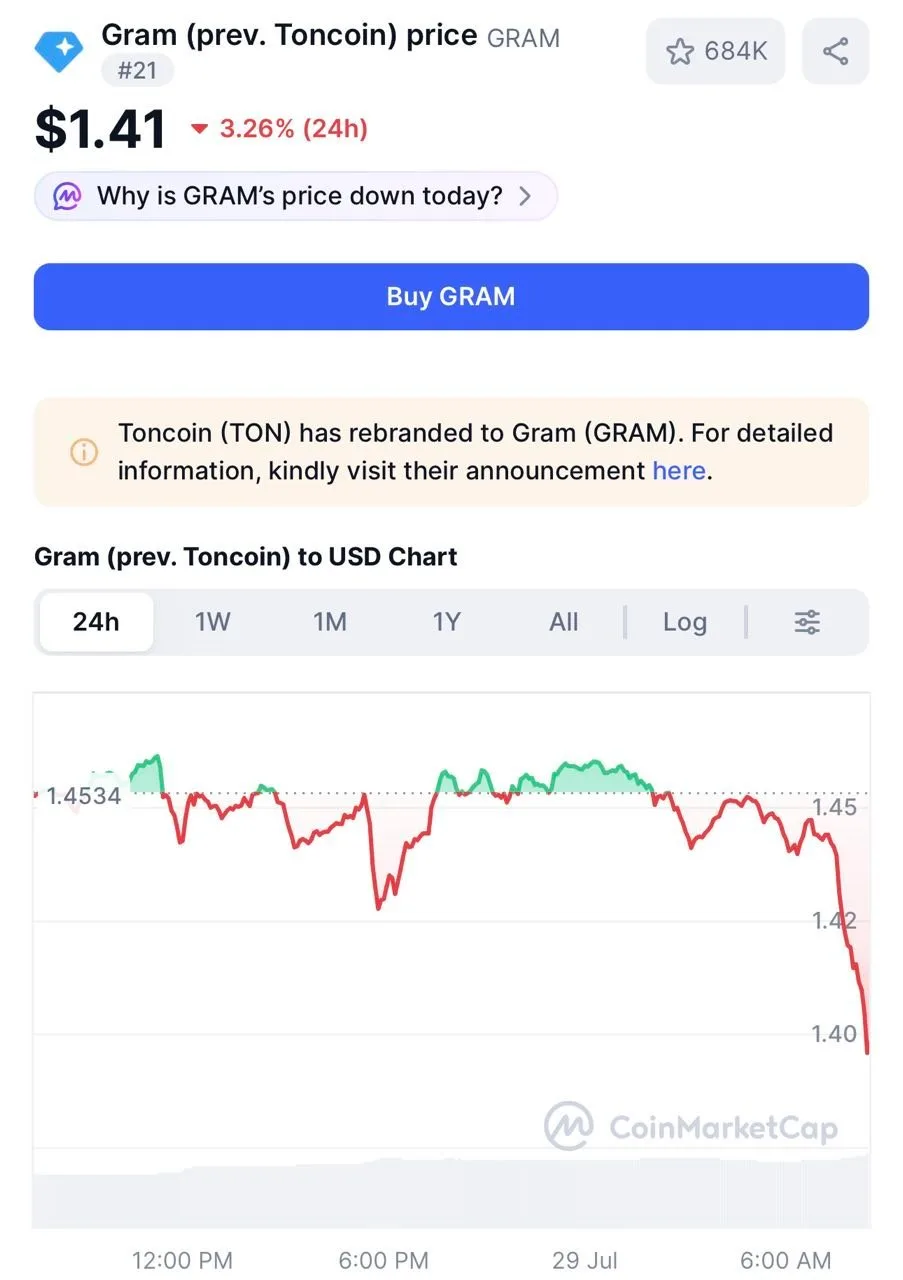The height and width of the screenshot is (1280, 903).
Task: Select the 24h chart range
Action: click(96, 622)
